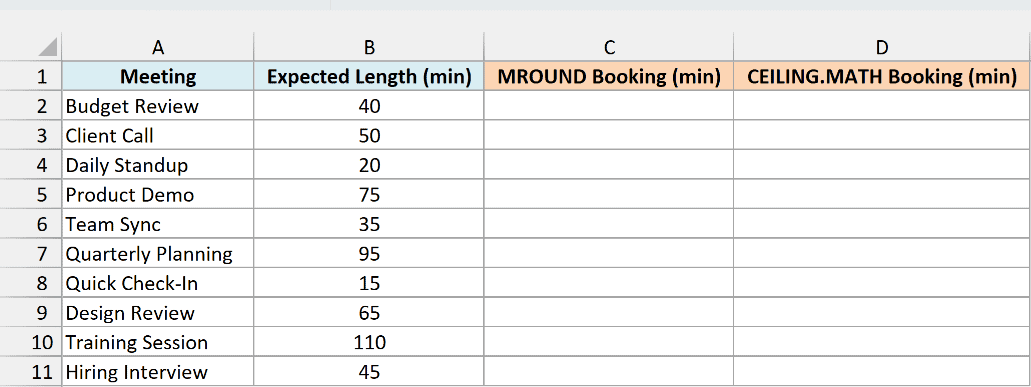Select row 10 header
The height and width of the screenshot is (387, 1031).
(31, 342)
